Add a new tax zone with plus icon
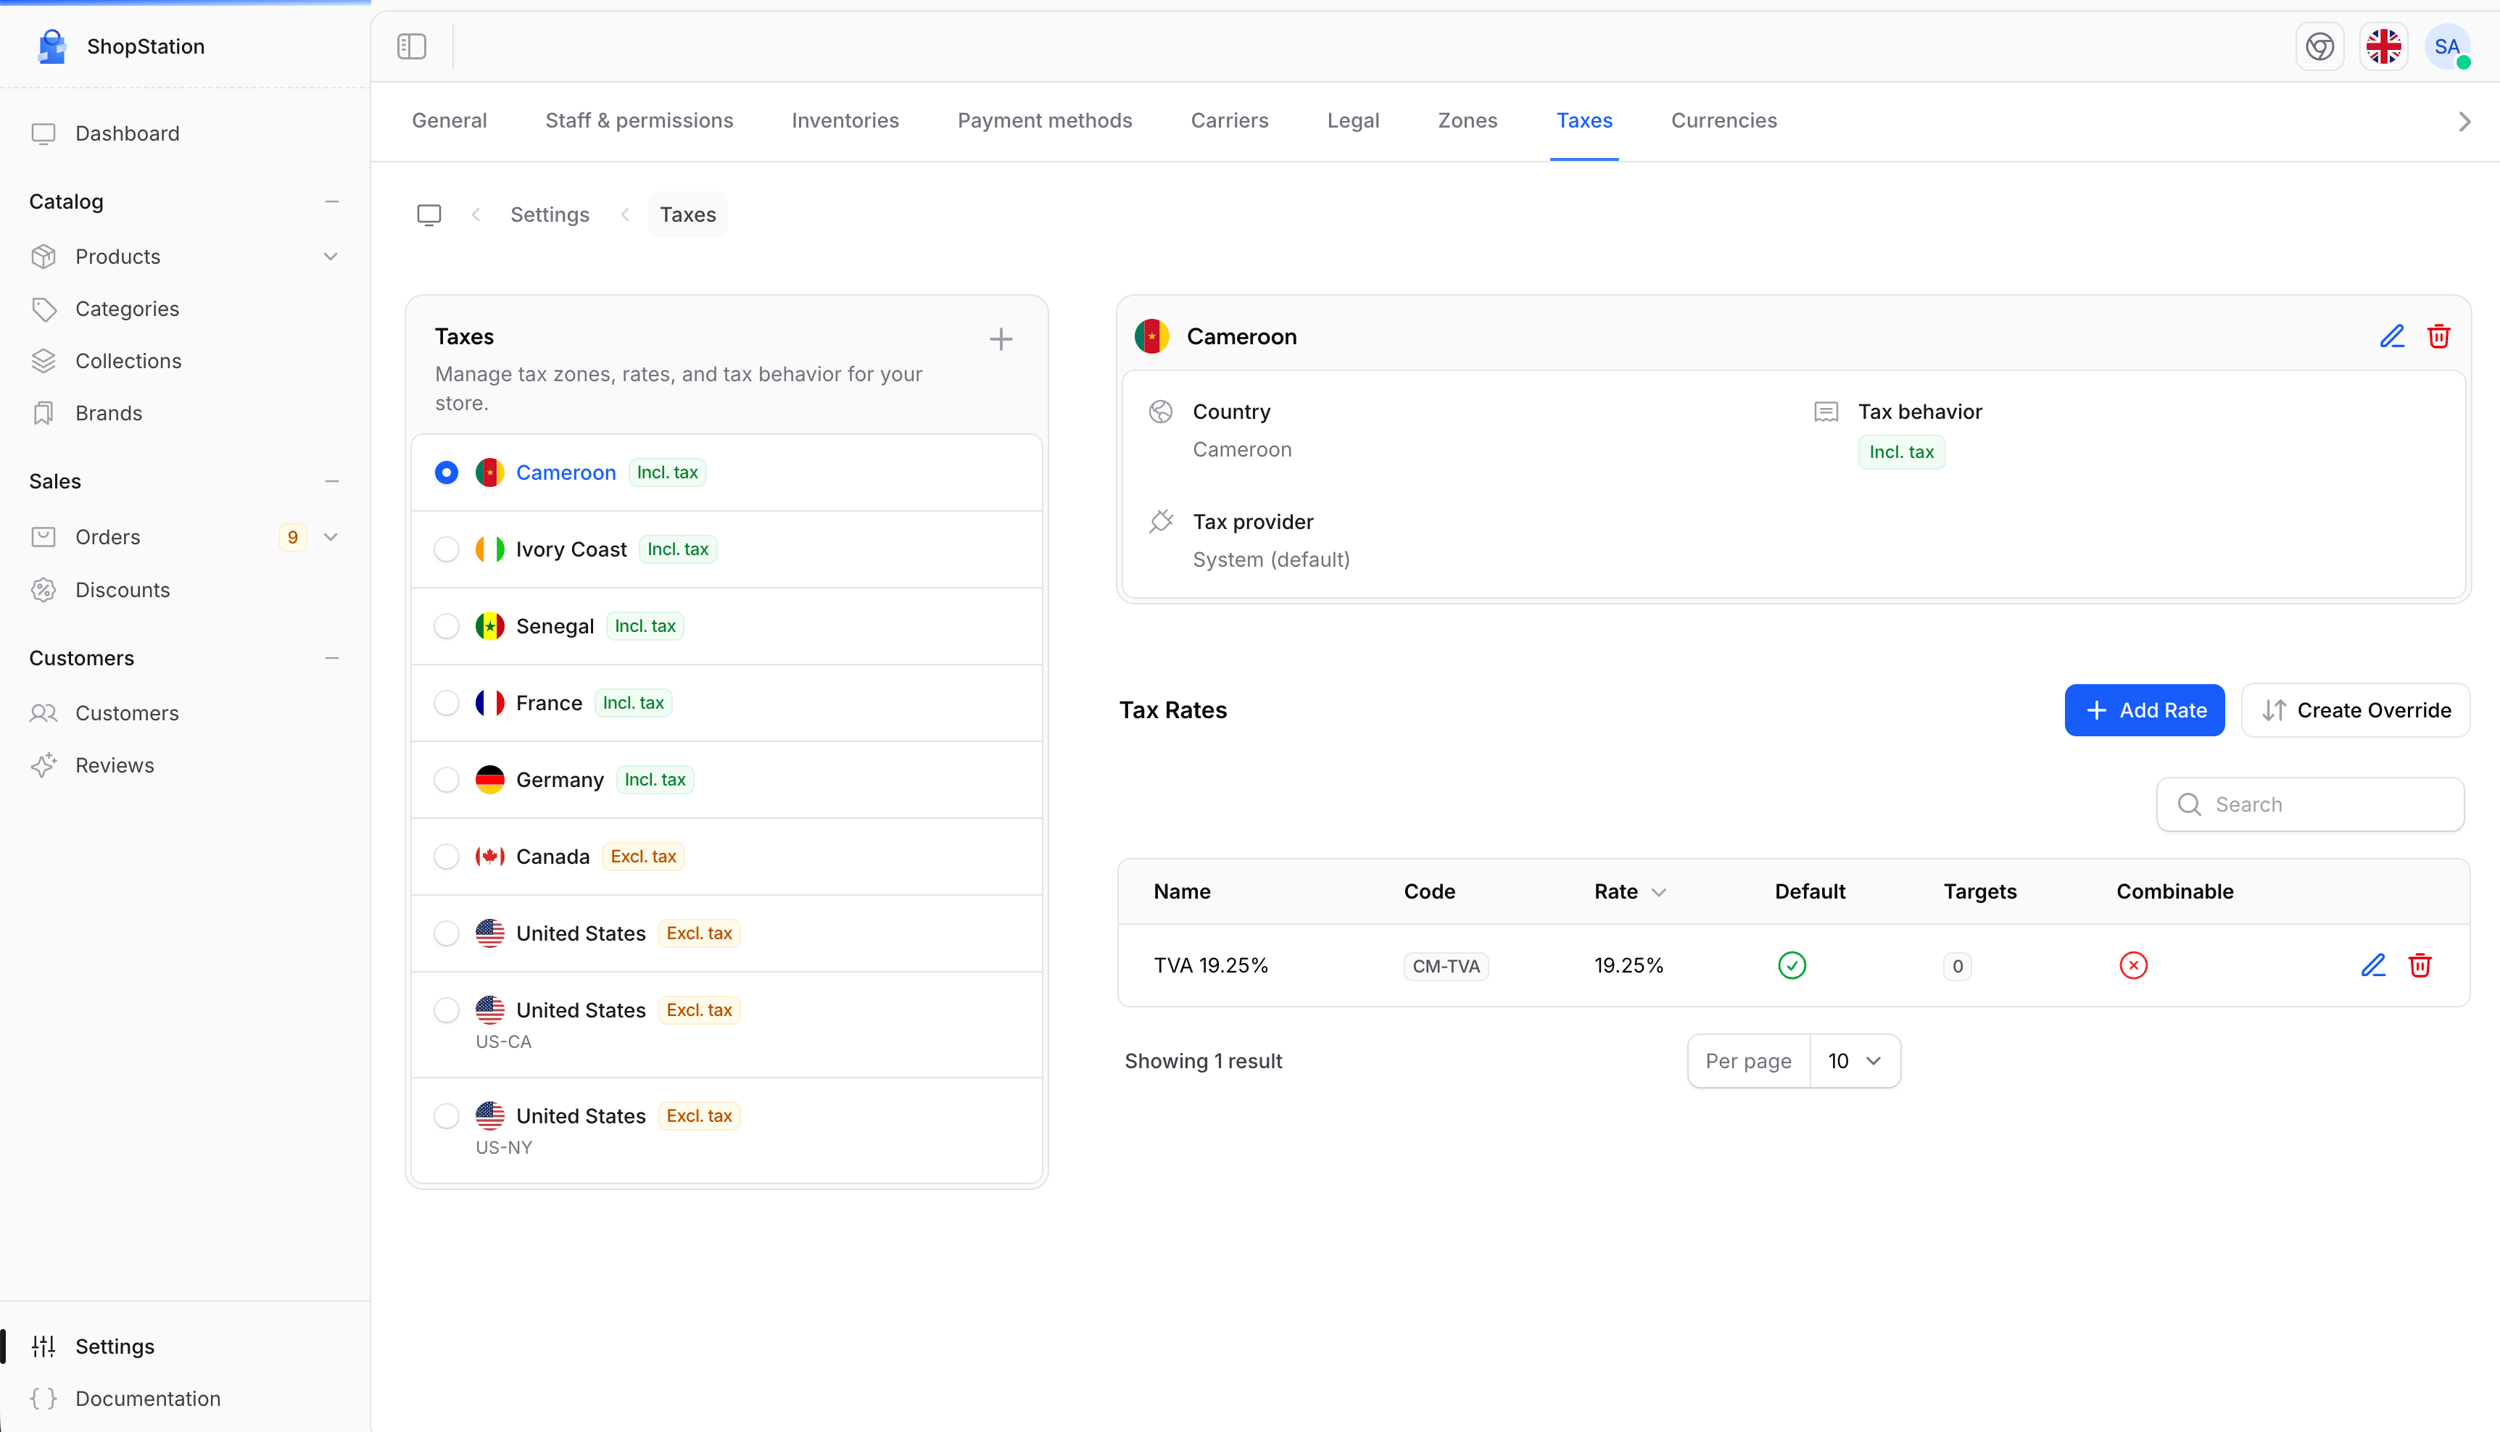The image size is (2500, 1432). 1001,339
